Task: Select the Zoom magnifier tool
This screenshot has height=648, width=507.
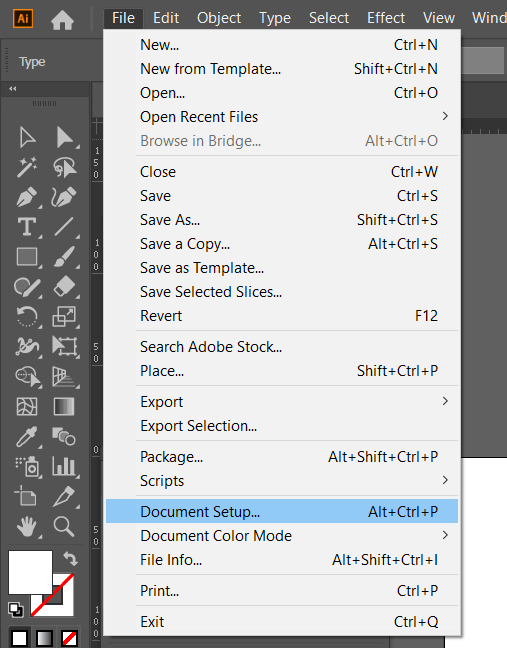Action: (x=64, y=526)
